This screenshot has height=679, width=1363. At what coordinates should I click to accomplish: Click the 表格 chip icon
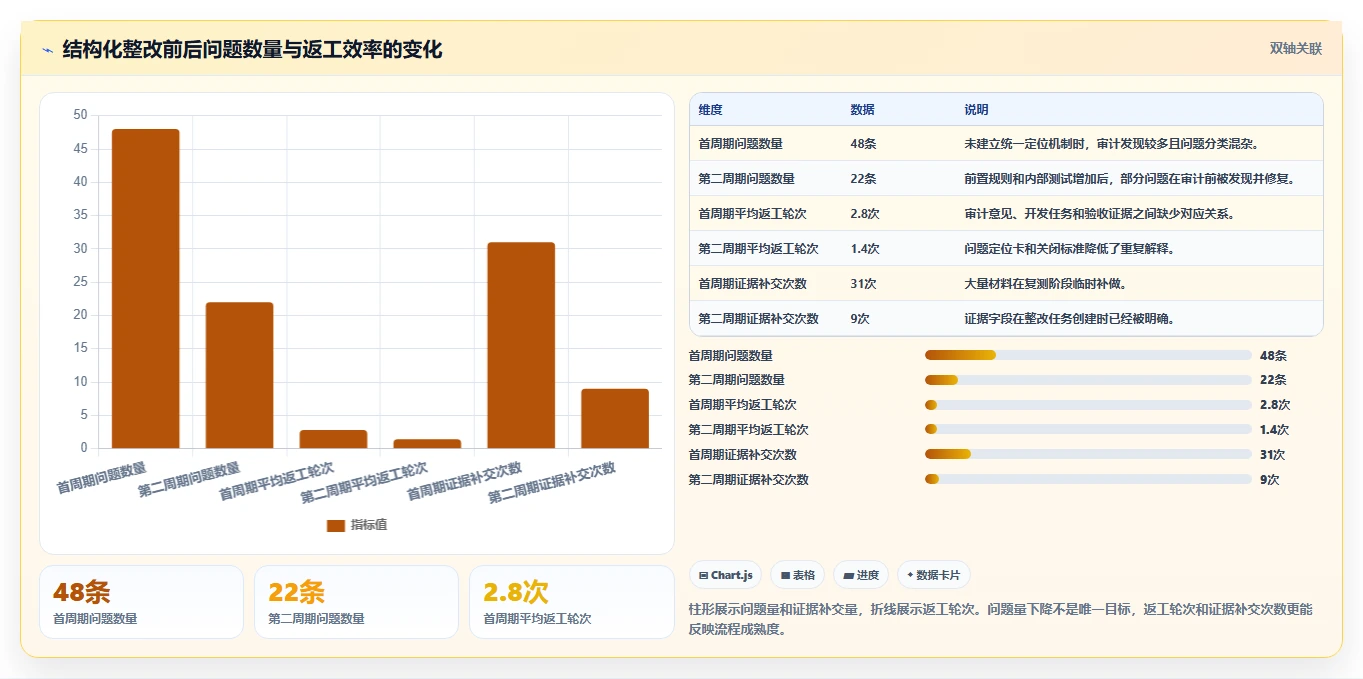[785, 575]
